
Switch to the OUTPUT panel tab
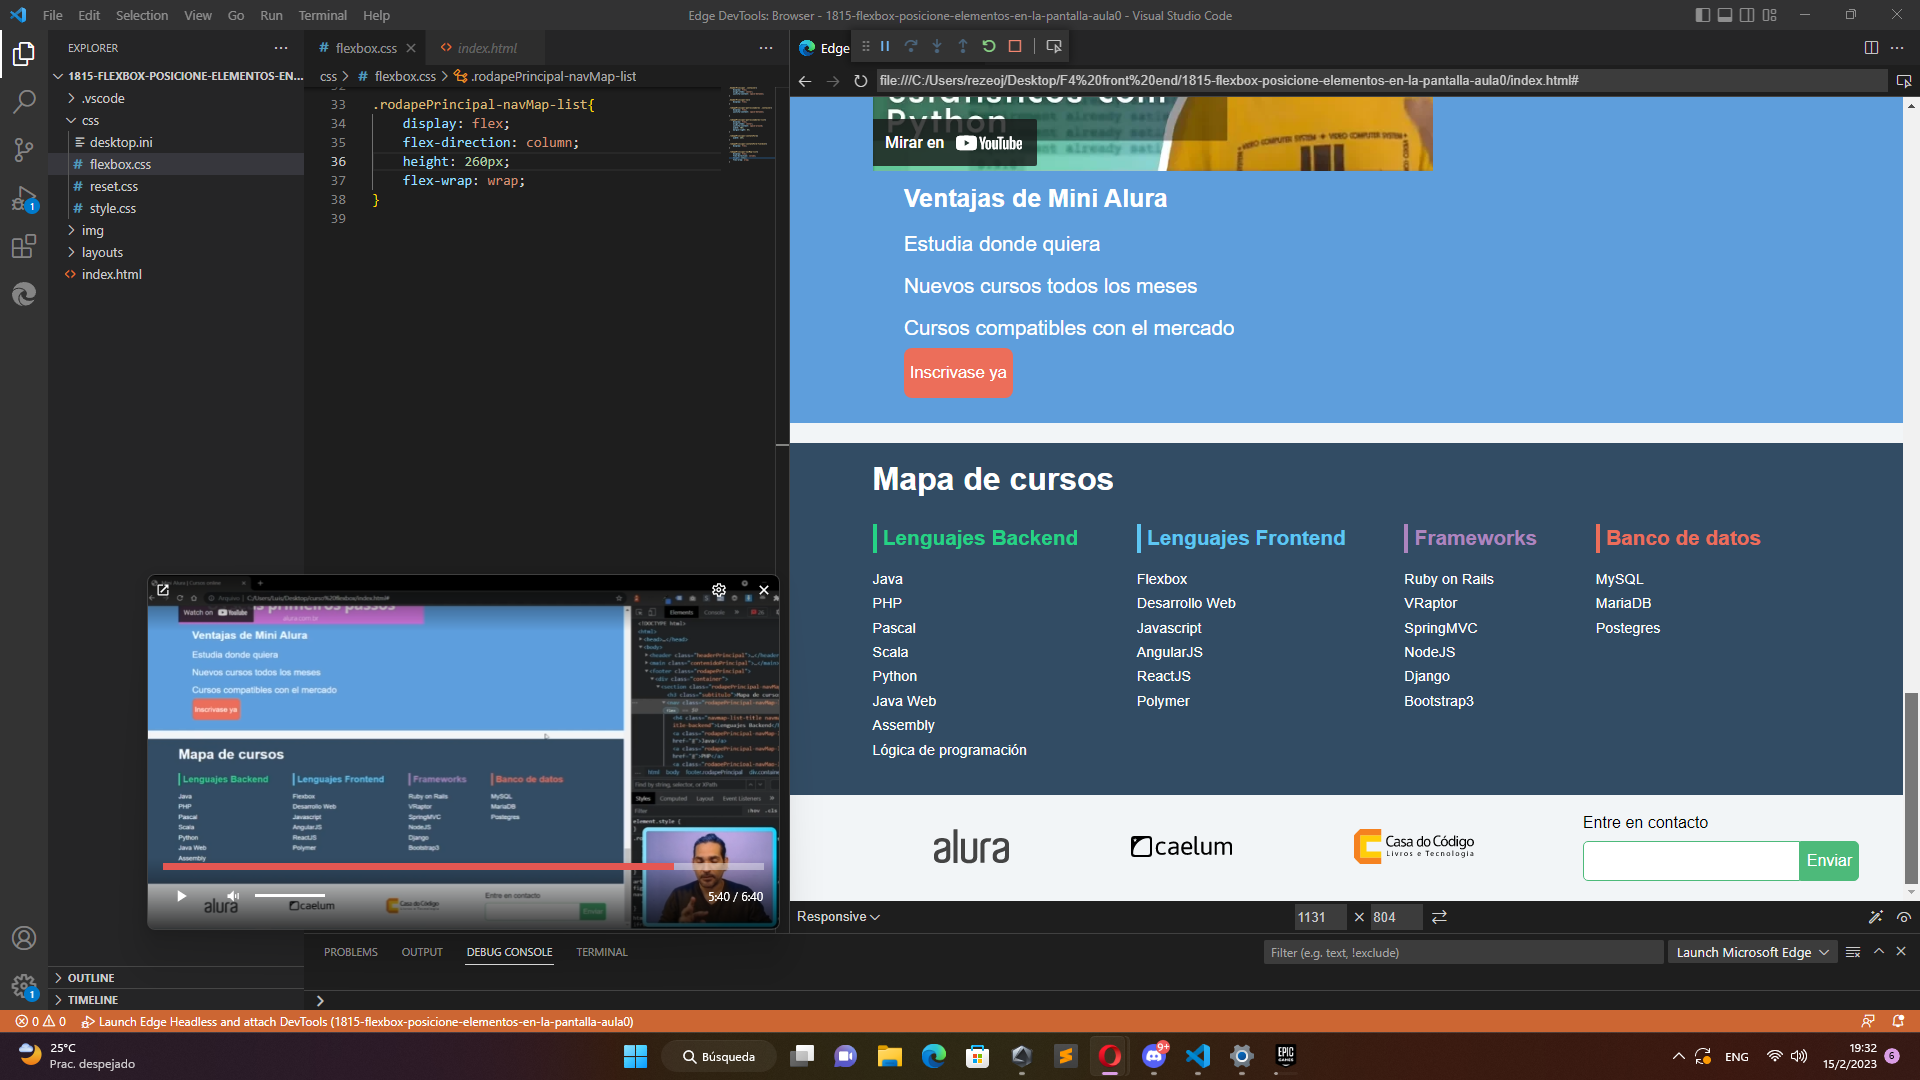pos(422,952)
